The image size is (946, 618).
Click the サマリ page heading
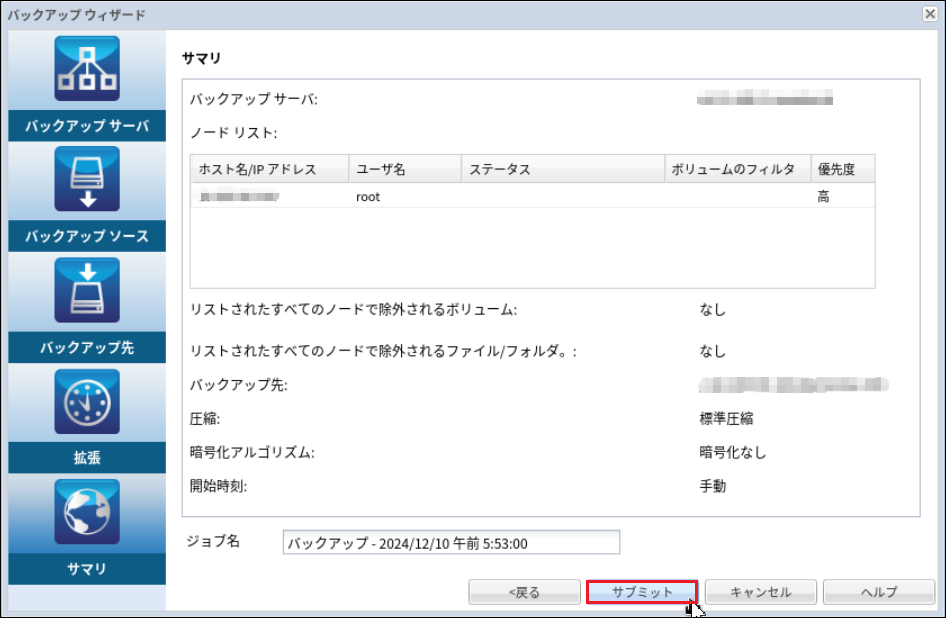[202, 59]
